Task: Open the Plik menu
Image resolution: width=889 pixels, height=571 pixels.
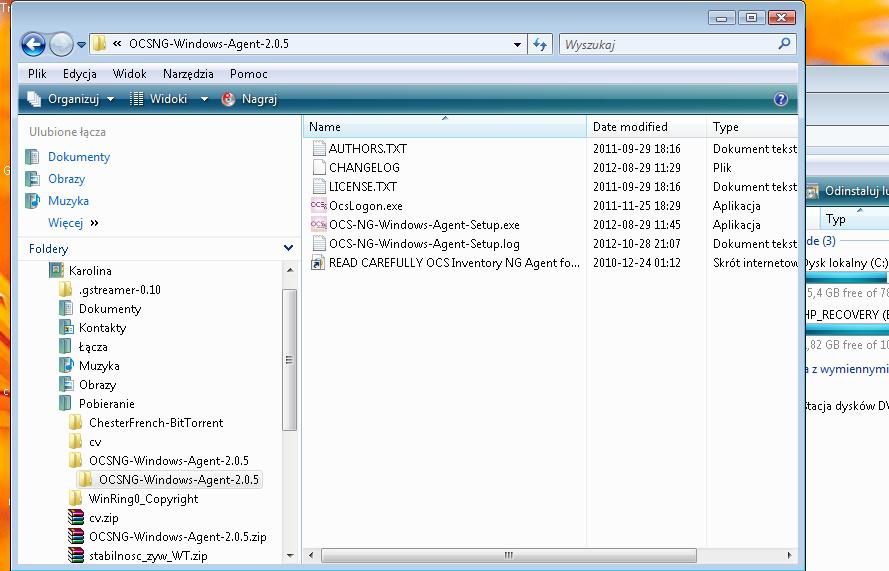Action: (x=37, y=74)
